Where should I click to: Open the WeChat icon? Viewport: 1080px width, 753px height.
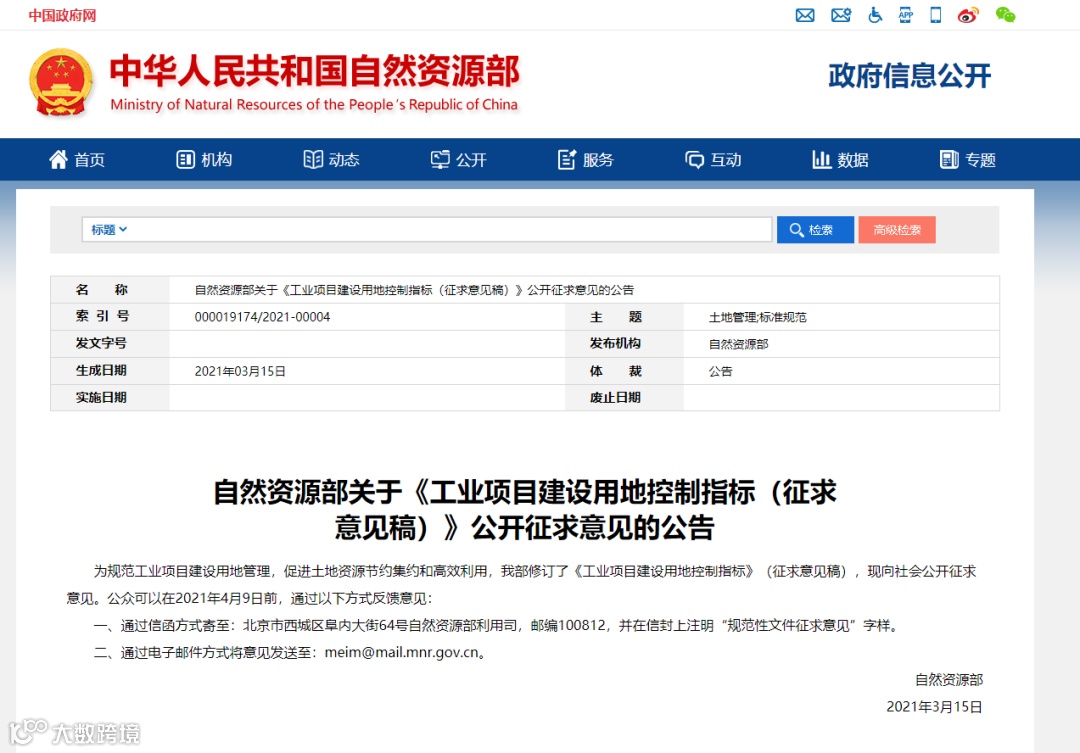(x=1005, y=15)
